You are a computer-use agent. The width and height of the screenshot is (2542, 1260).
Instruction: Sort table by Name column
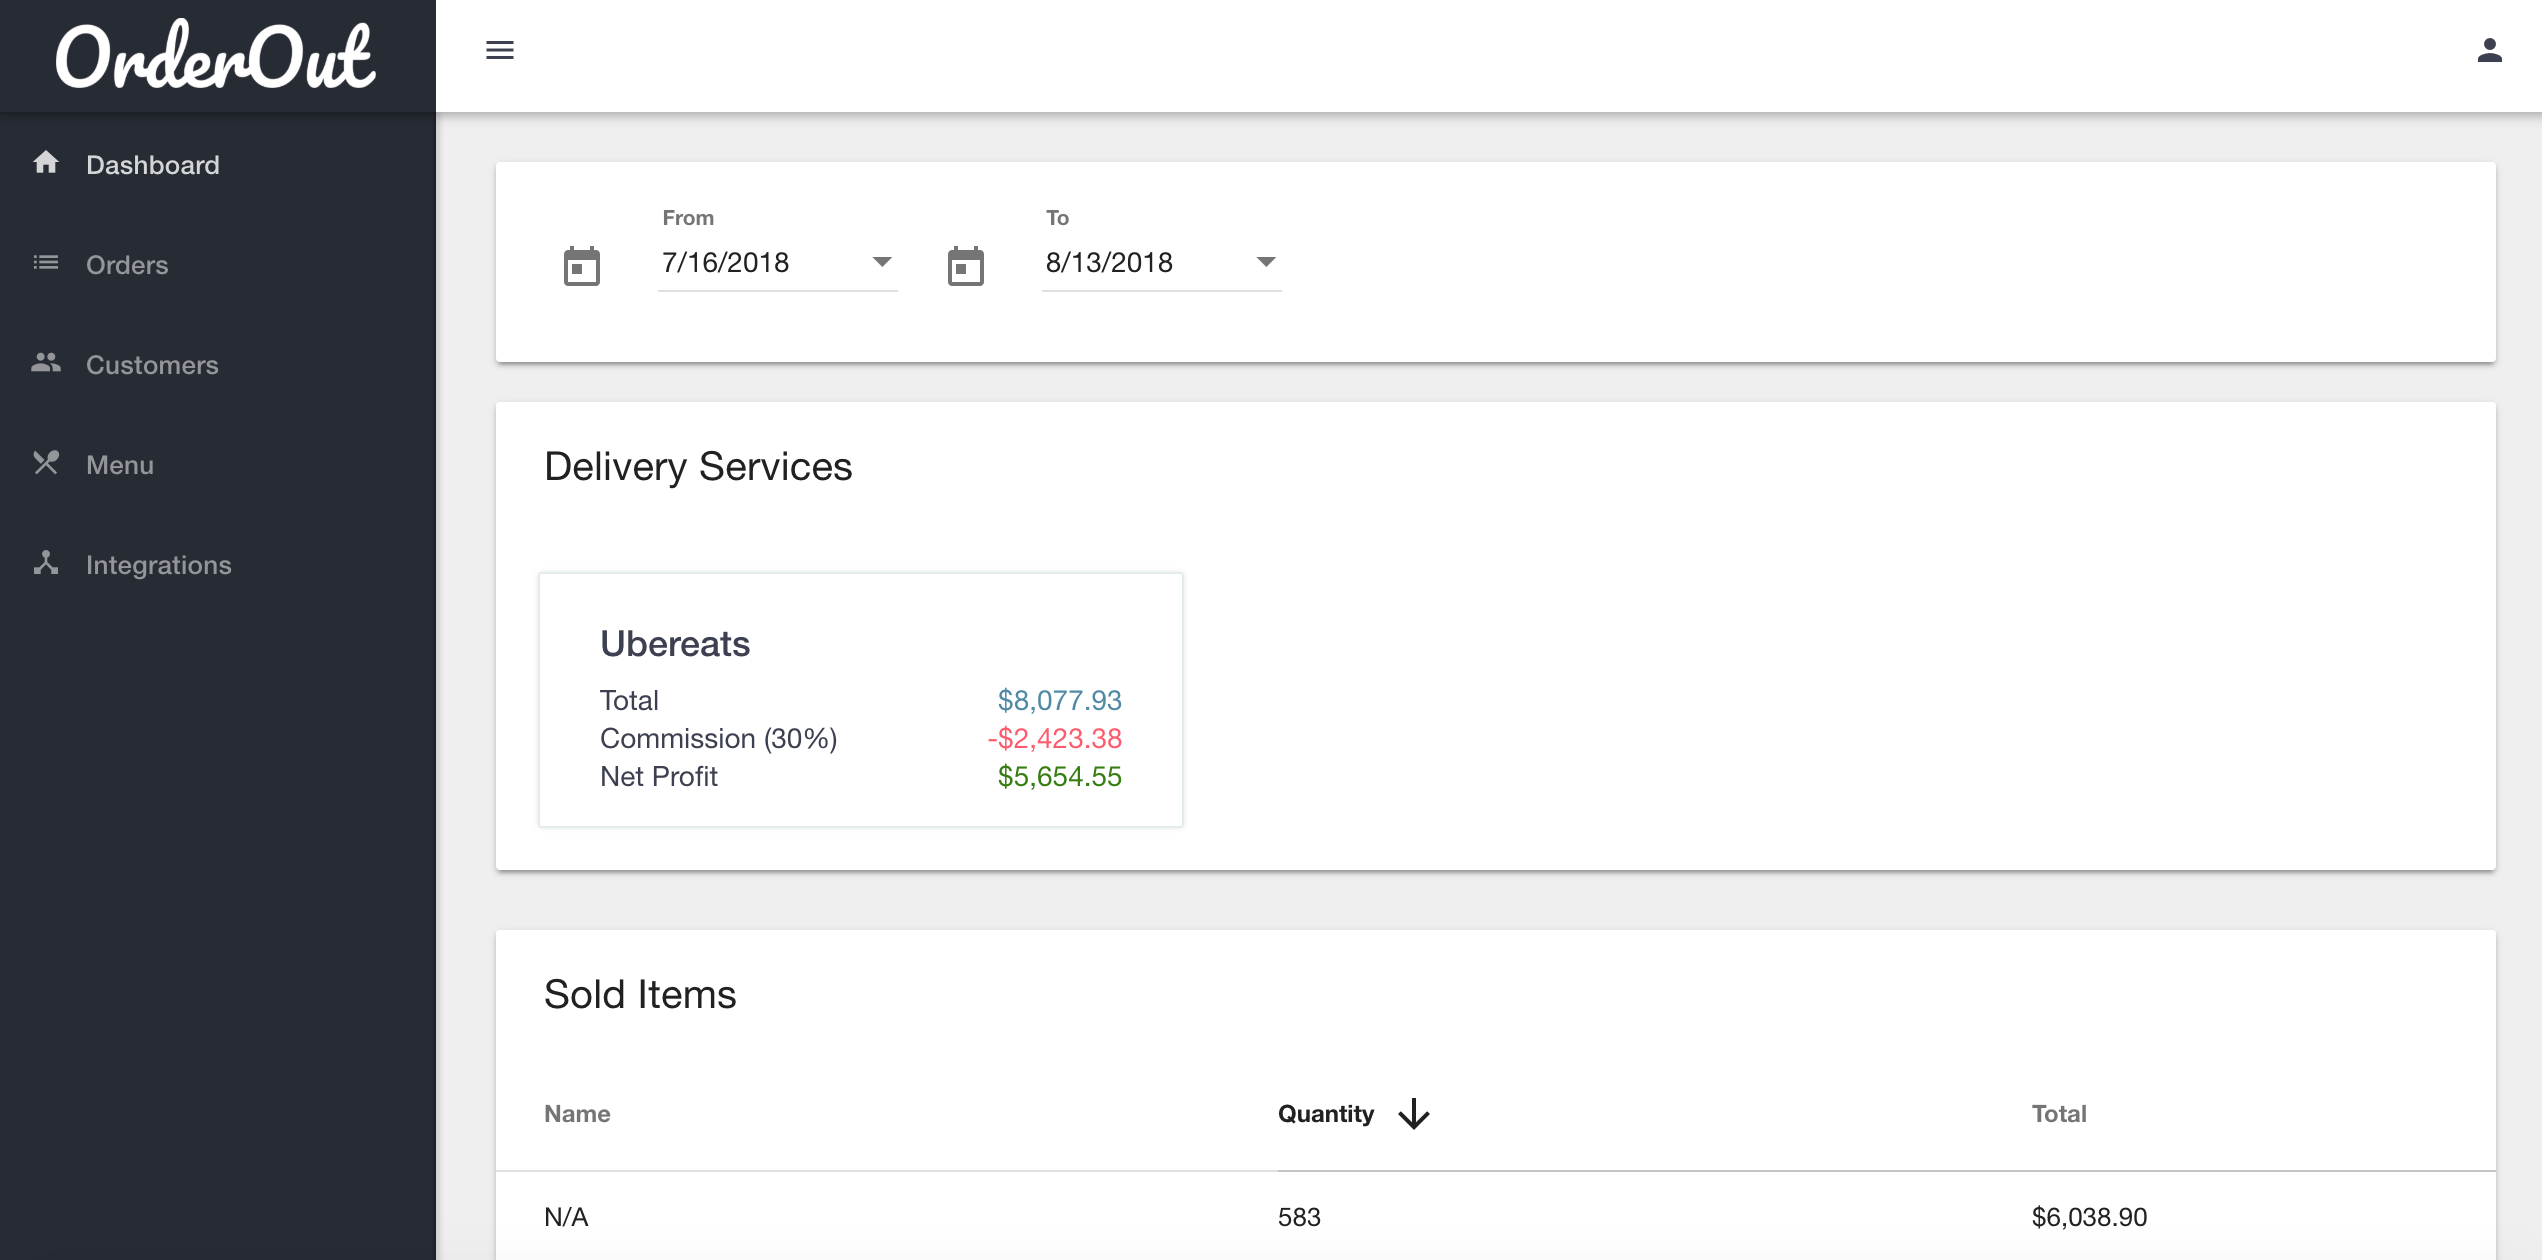(577, 1114)
